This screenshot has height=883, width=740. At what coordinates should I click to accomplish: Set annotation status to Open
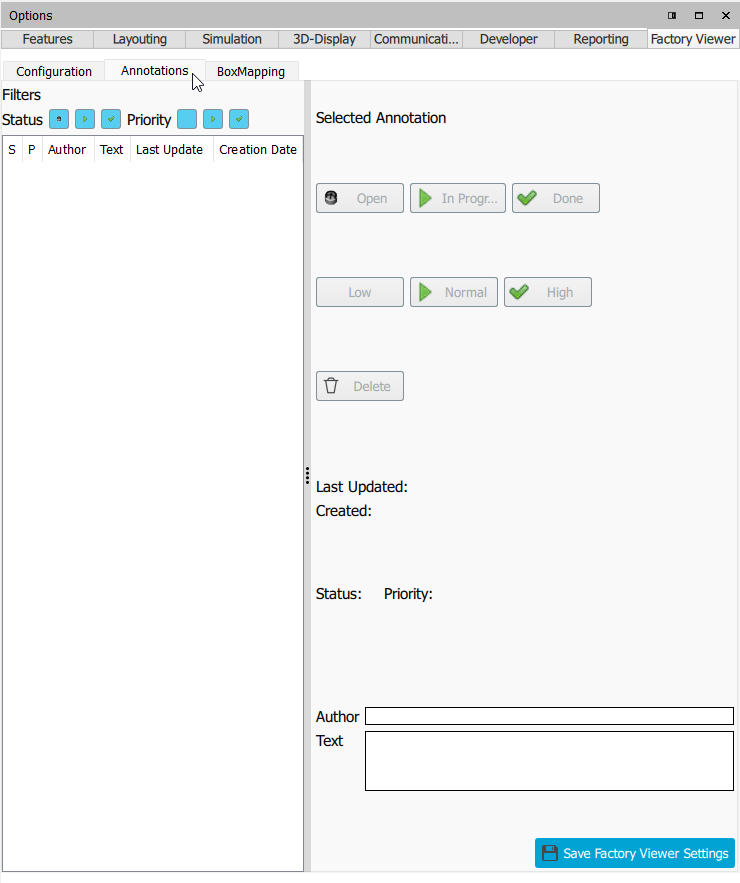click(360, 198)
